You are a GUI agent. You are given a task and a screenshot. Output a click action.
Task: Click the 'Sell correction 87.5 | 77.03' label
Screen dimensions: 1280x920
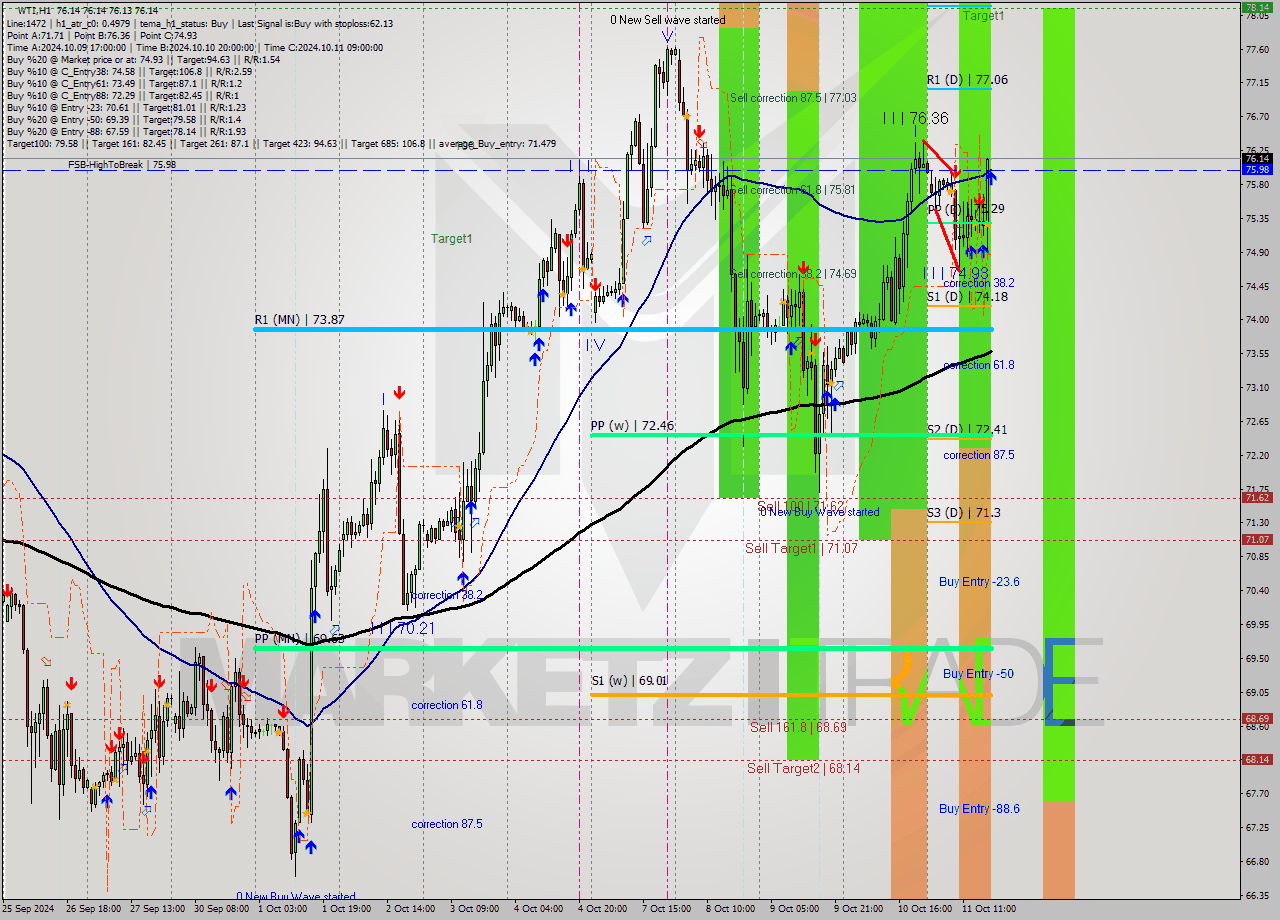coord(793,98)
